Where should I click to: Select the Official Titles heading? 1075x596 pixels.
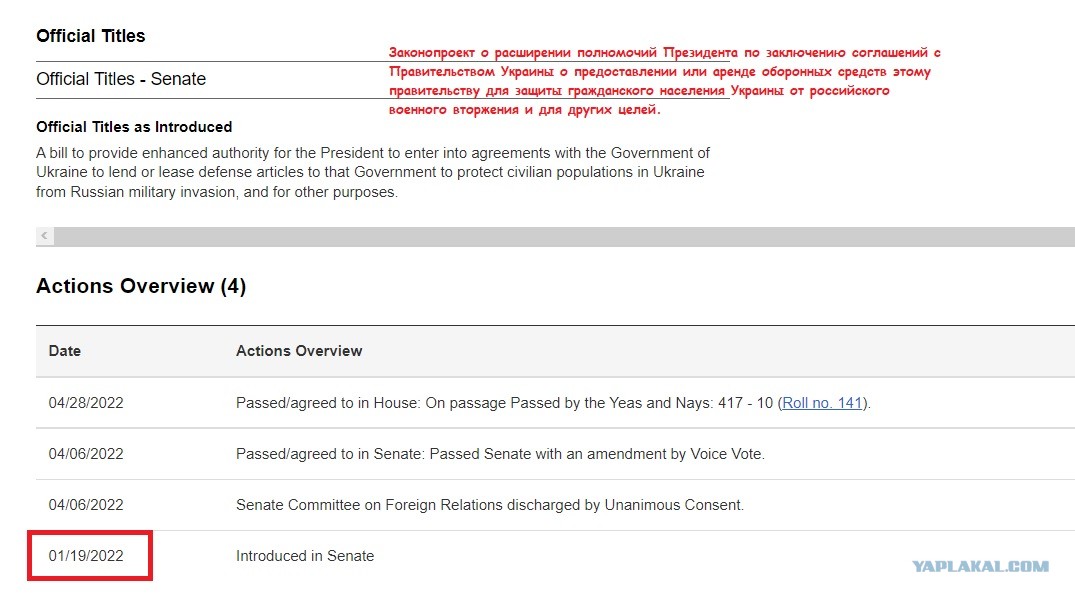90,36
